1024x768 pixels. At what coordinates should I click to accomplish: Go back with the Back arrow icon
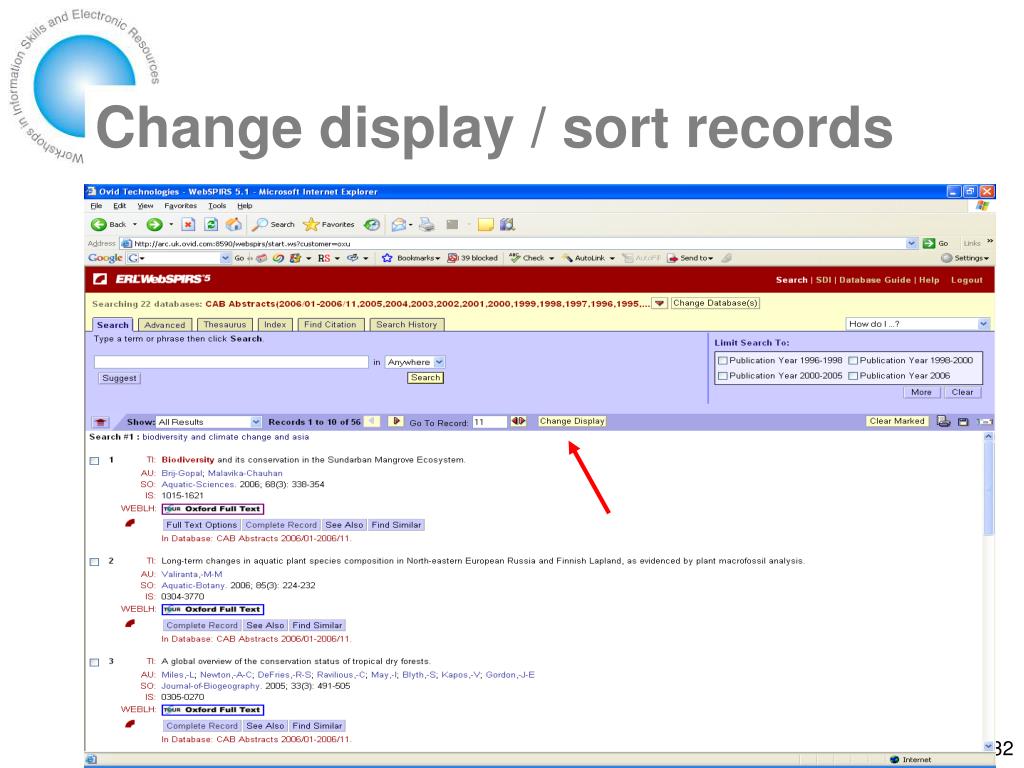click(x=99, y=224)
